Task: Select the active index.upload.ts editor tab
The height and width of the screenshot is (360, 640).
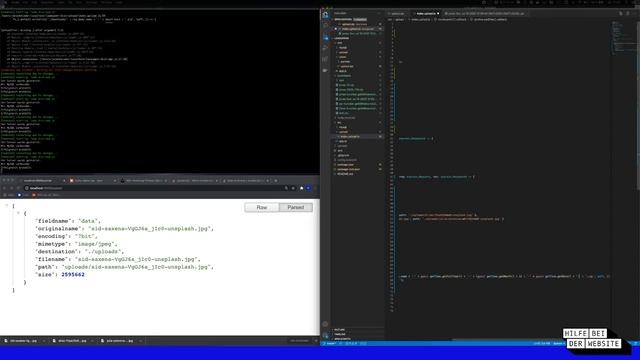Action: point(427,13)
